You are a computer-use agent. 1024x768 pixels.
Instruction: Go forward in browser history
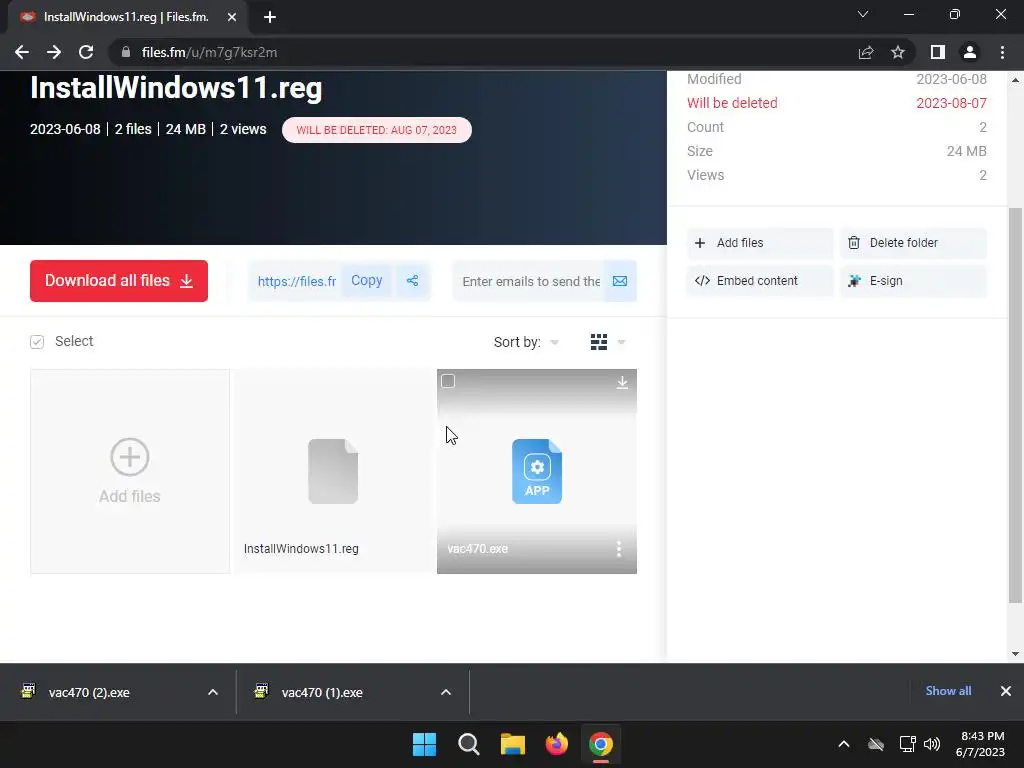click(x=54, y=52)
